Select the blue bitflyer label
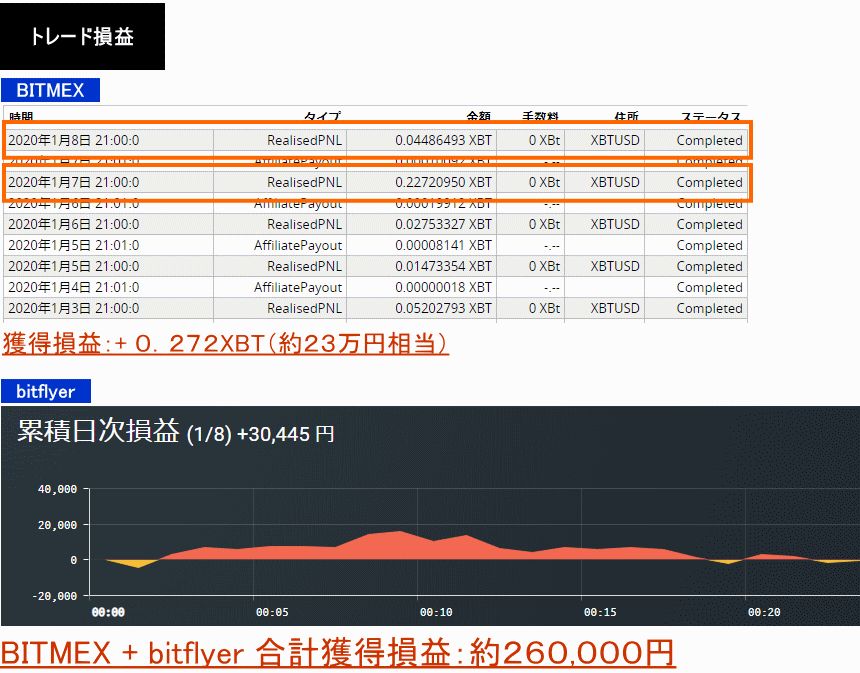 pyautogui.click(x=46, y=391)
